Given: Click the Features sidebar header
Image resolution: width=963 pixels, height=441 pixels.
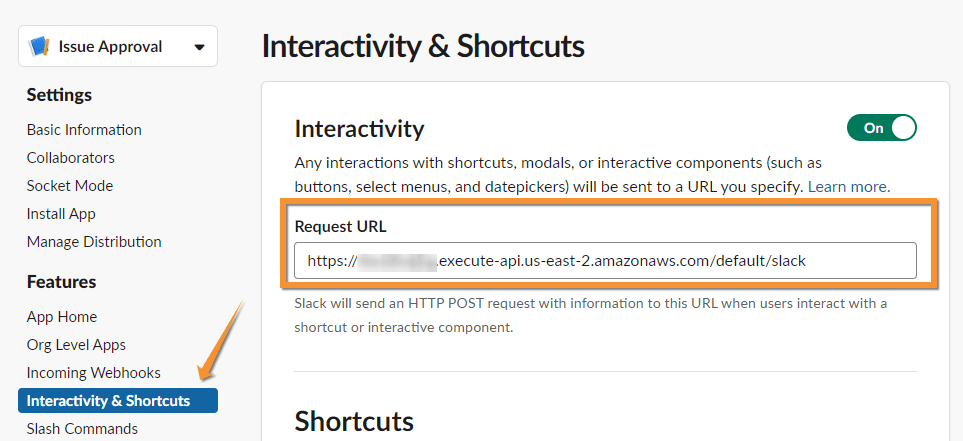Looking at the screenshot, I should pos(61,282).
